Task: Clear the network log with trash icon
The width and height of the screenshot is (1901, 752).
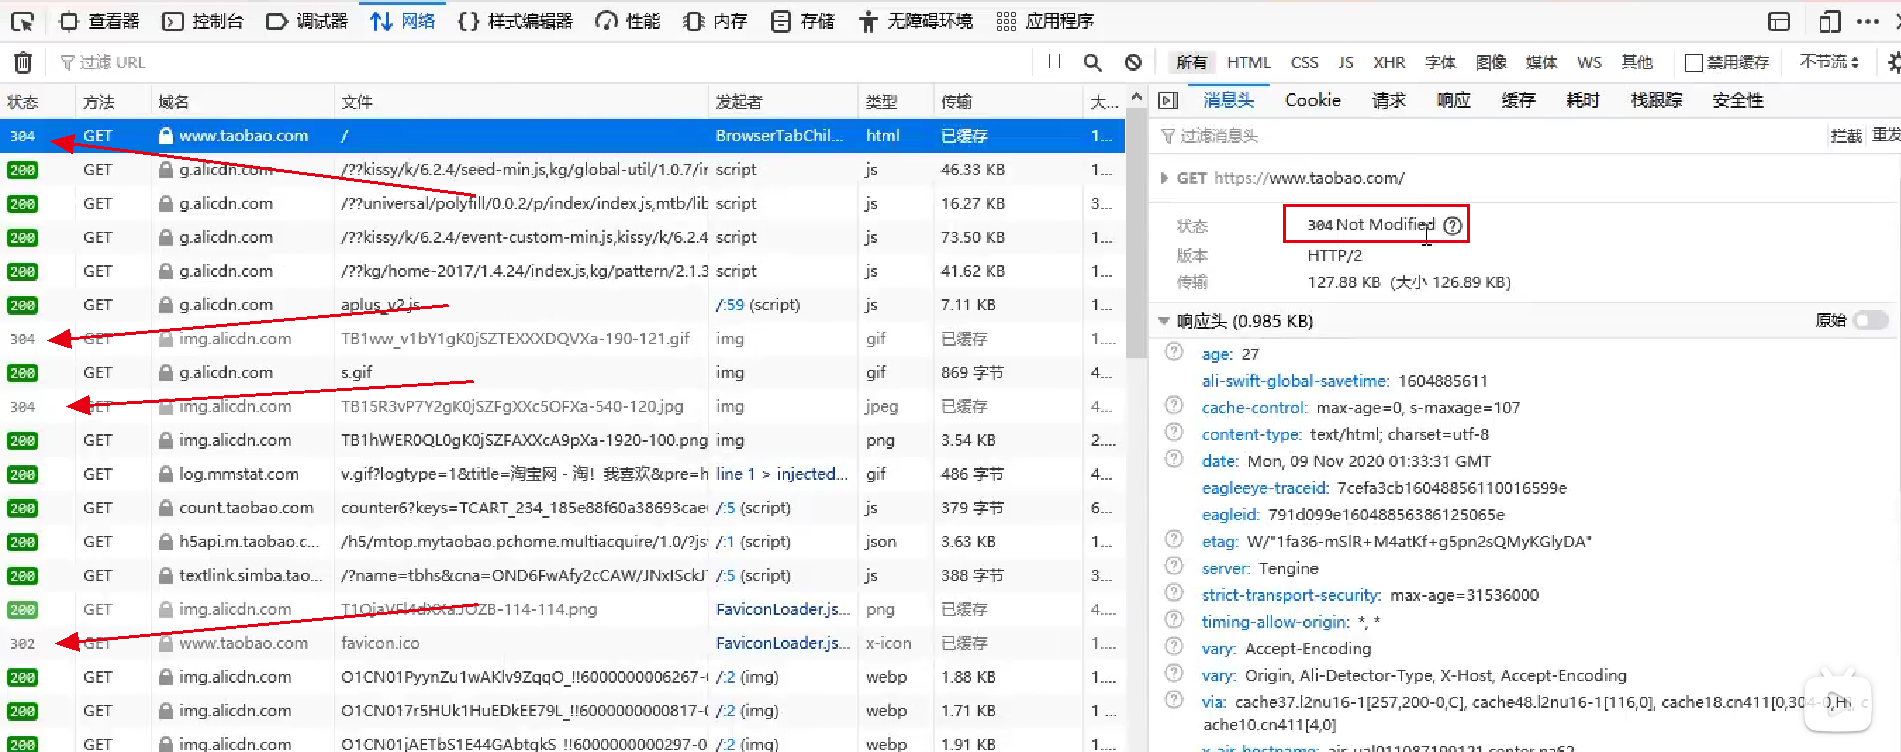Action: click(23, 62)
